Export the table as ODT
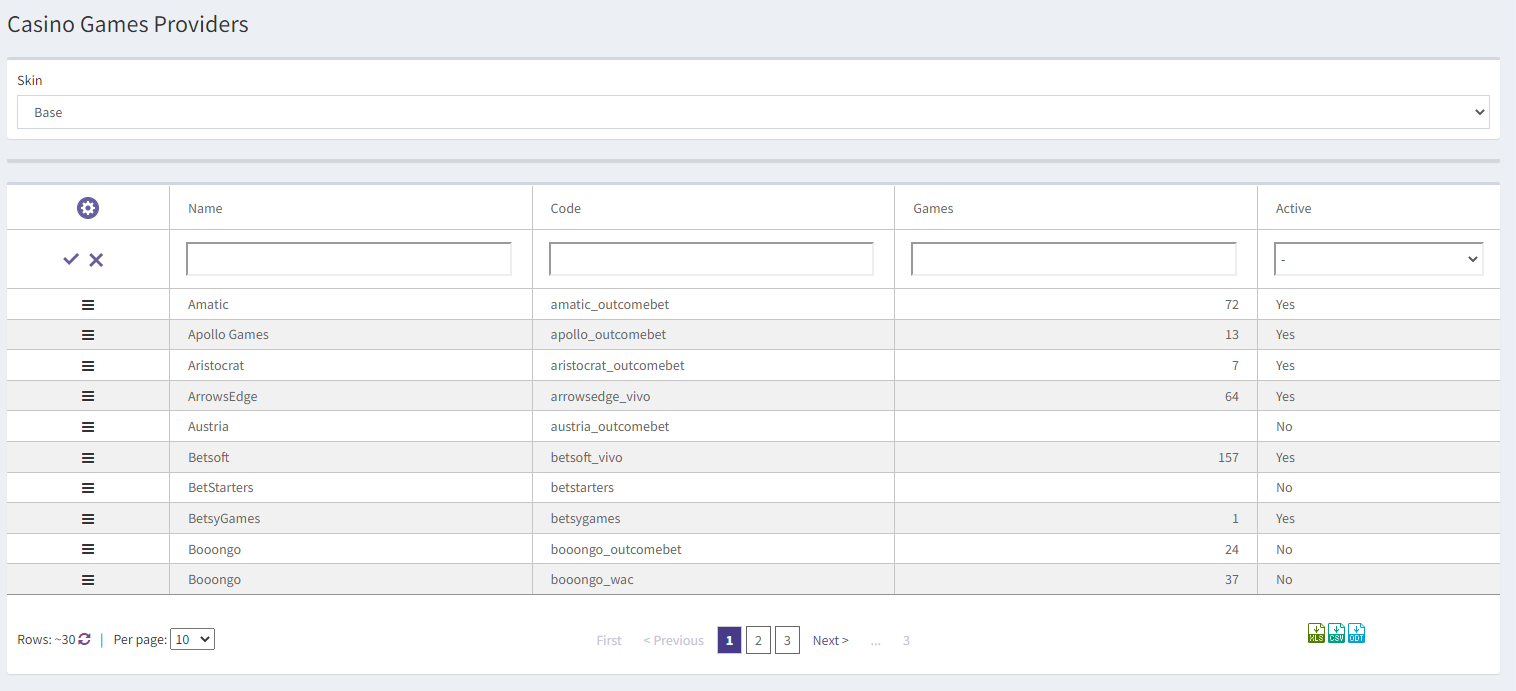This screenshot has height=691, width=1516. pos(1356,633)
